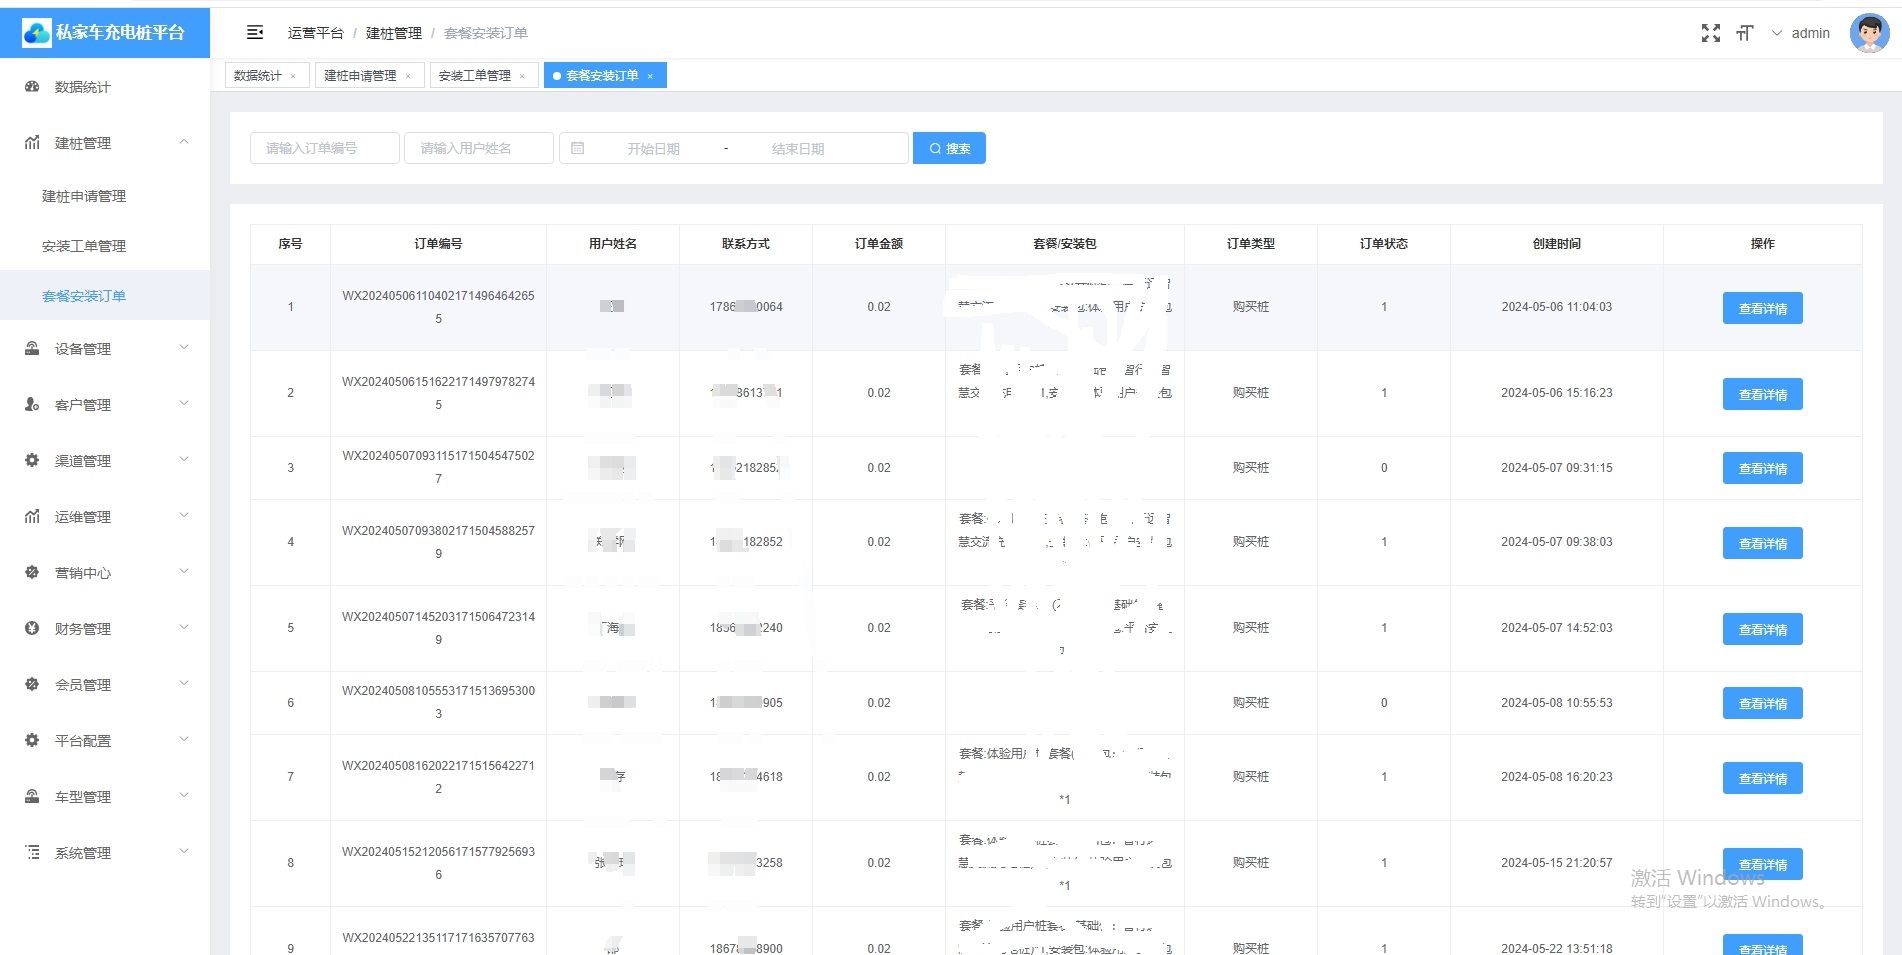Click timestamp 2024-05-06 11:04:03

(x=1556, y=307)
